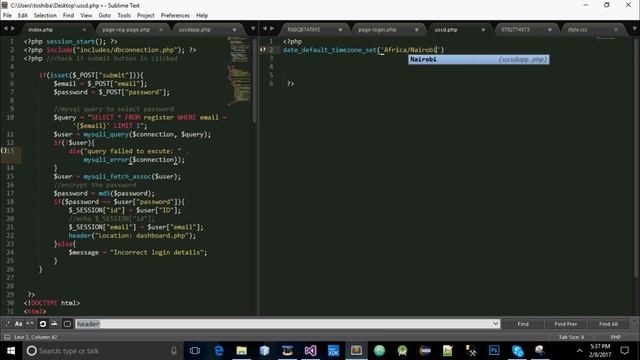This screenshot has width=640, height=360.
Task: Toggle case sensitive option (Aa)
Action: click(18, 324)
